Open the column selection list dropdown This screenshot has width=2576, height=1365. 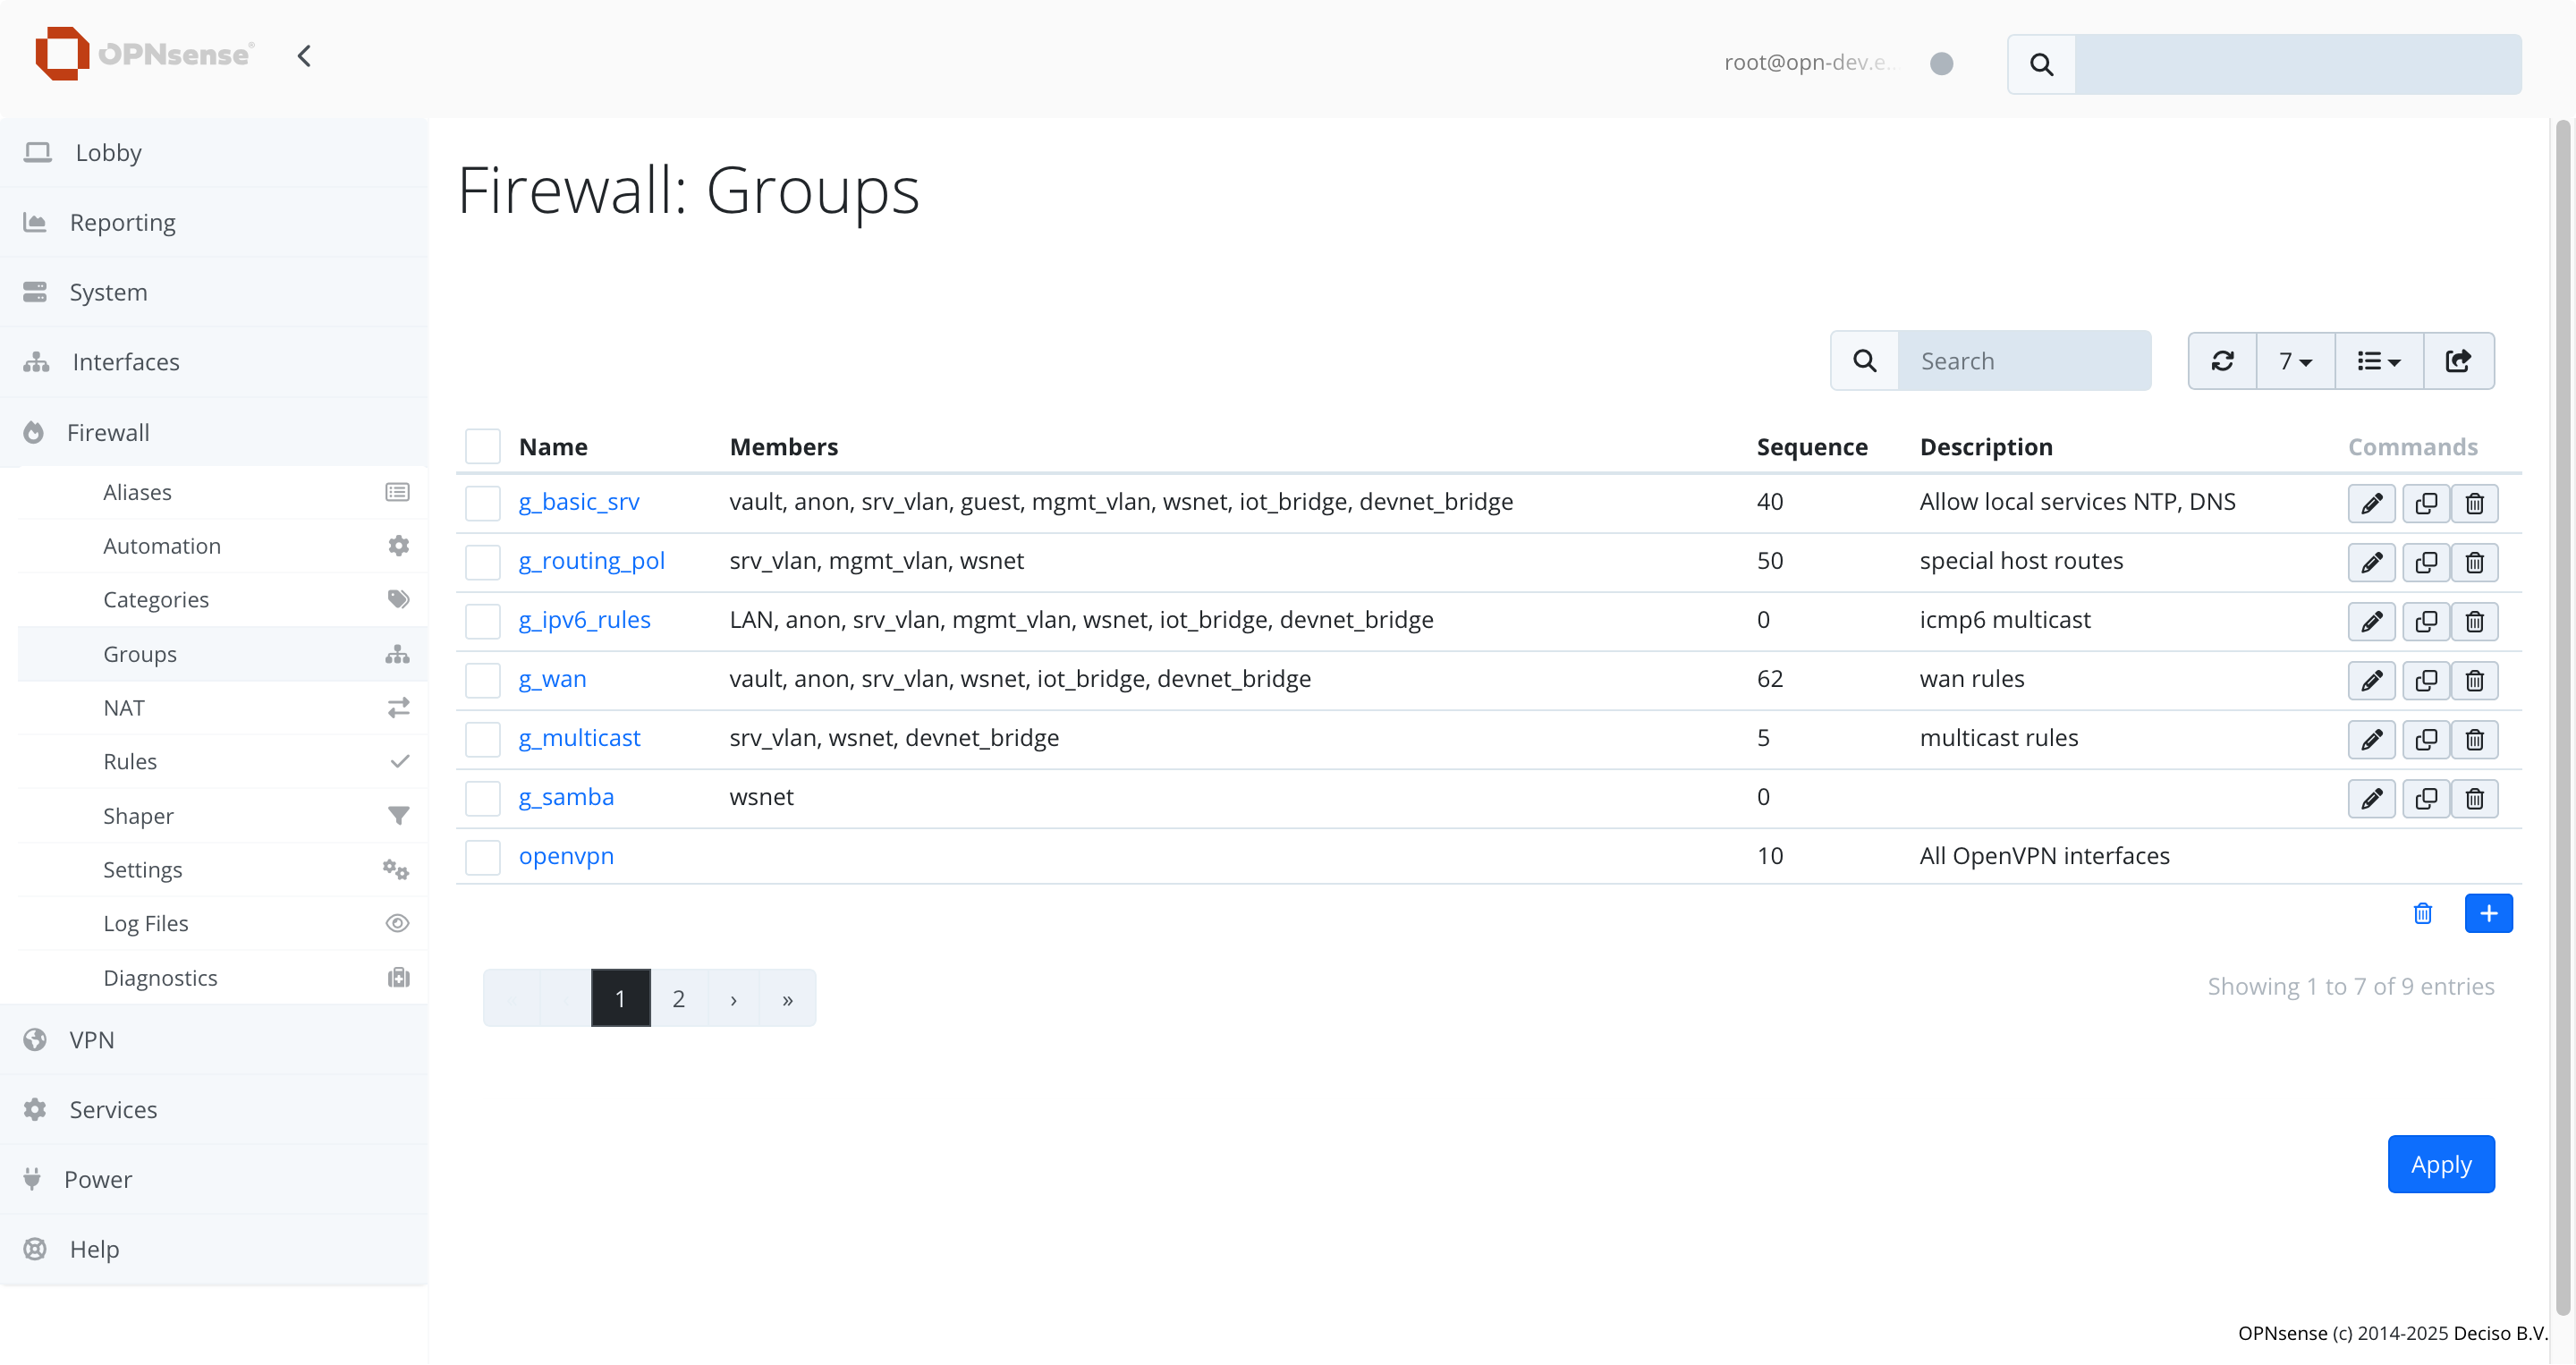pyautogui.click(x=2378, y=361)
